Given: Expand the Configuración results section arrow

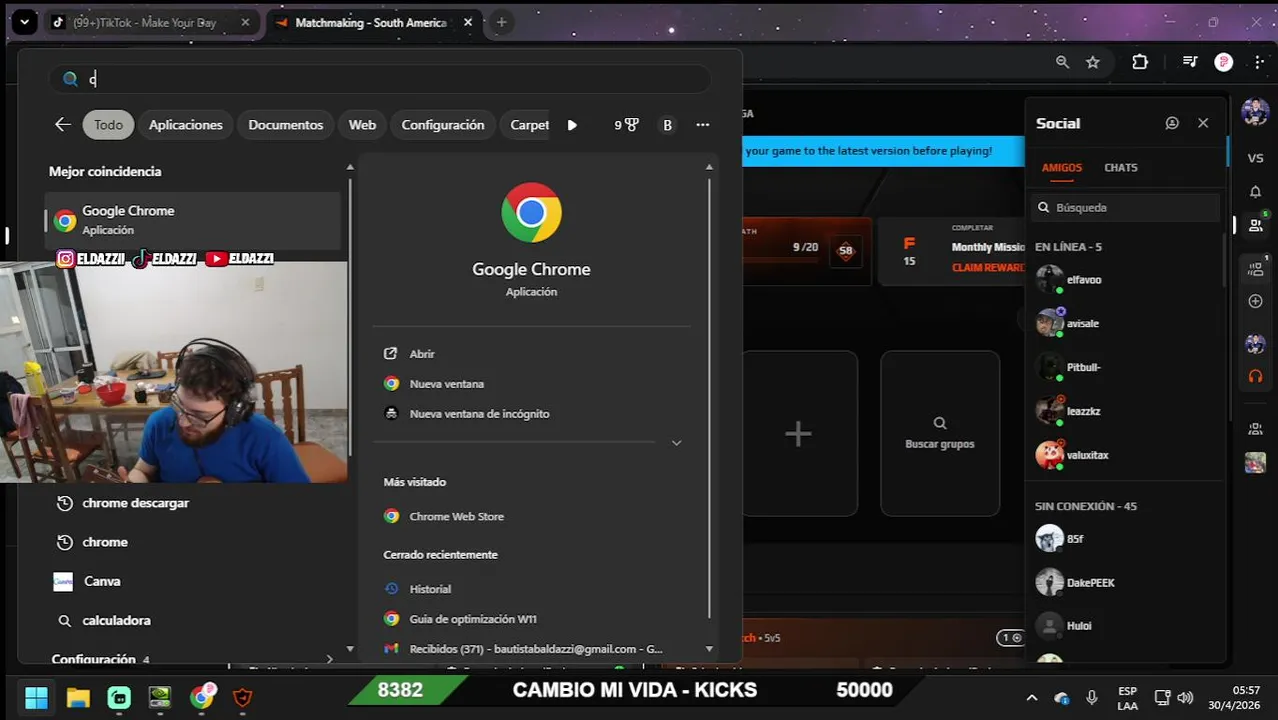Looking at the screenshot, I should (x=329, y=659).
